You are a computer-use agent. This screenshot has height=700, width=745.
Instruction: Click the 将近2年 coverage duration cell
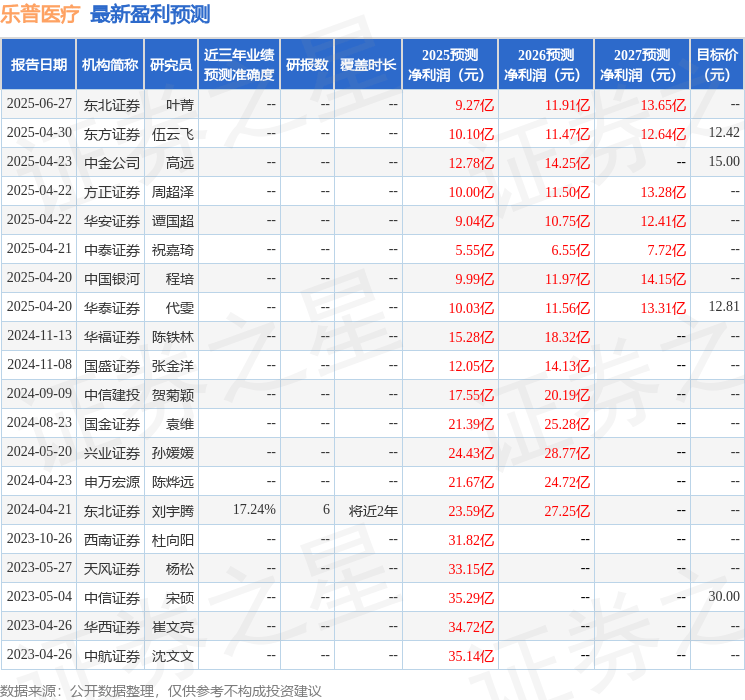pyautogui.click(x=373, y=510)
